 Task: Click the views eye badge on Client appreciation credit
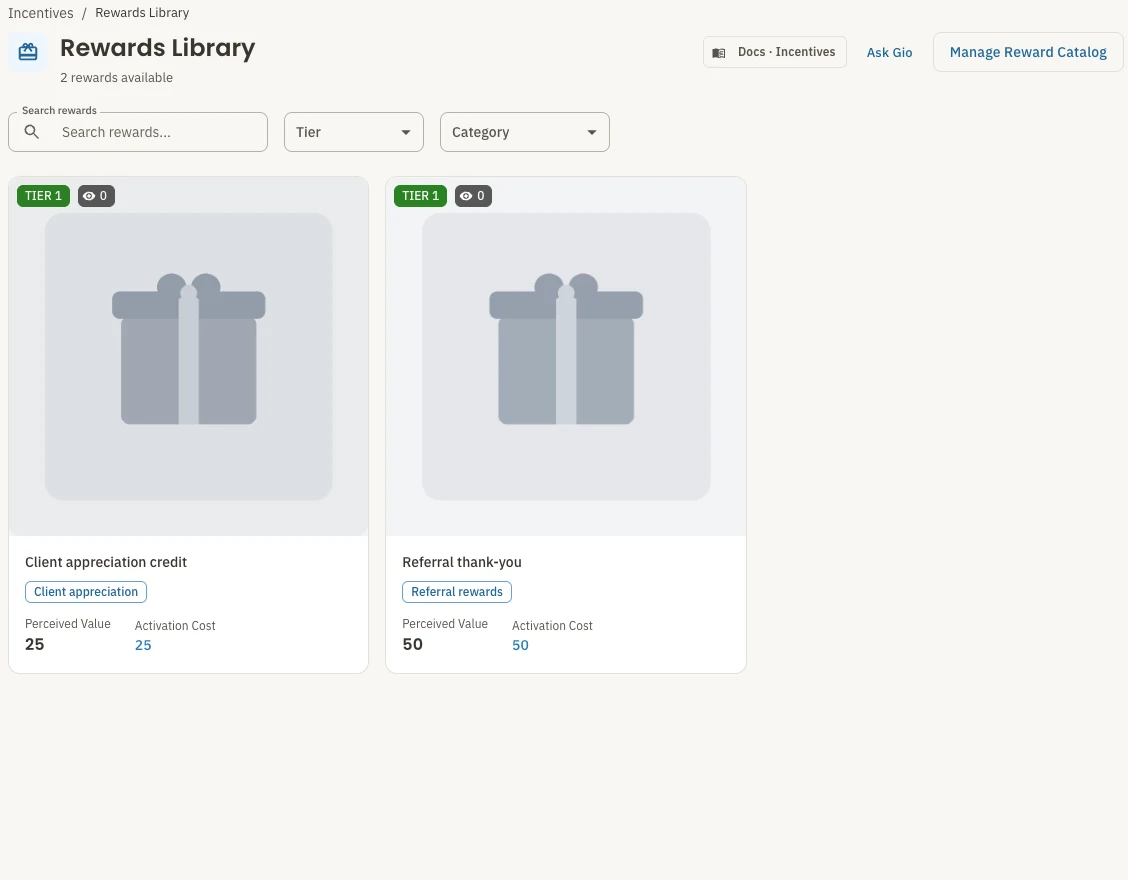pos(96,196)
